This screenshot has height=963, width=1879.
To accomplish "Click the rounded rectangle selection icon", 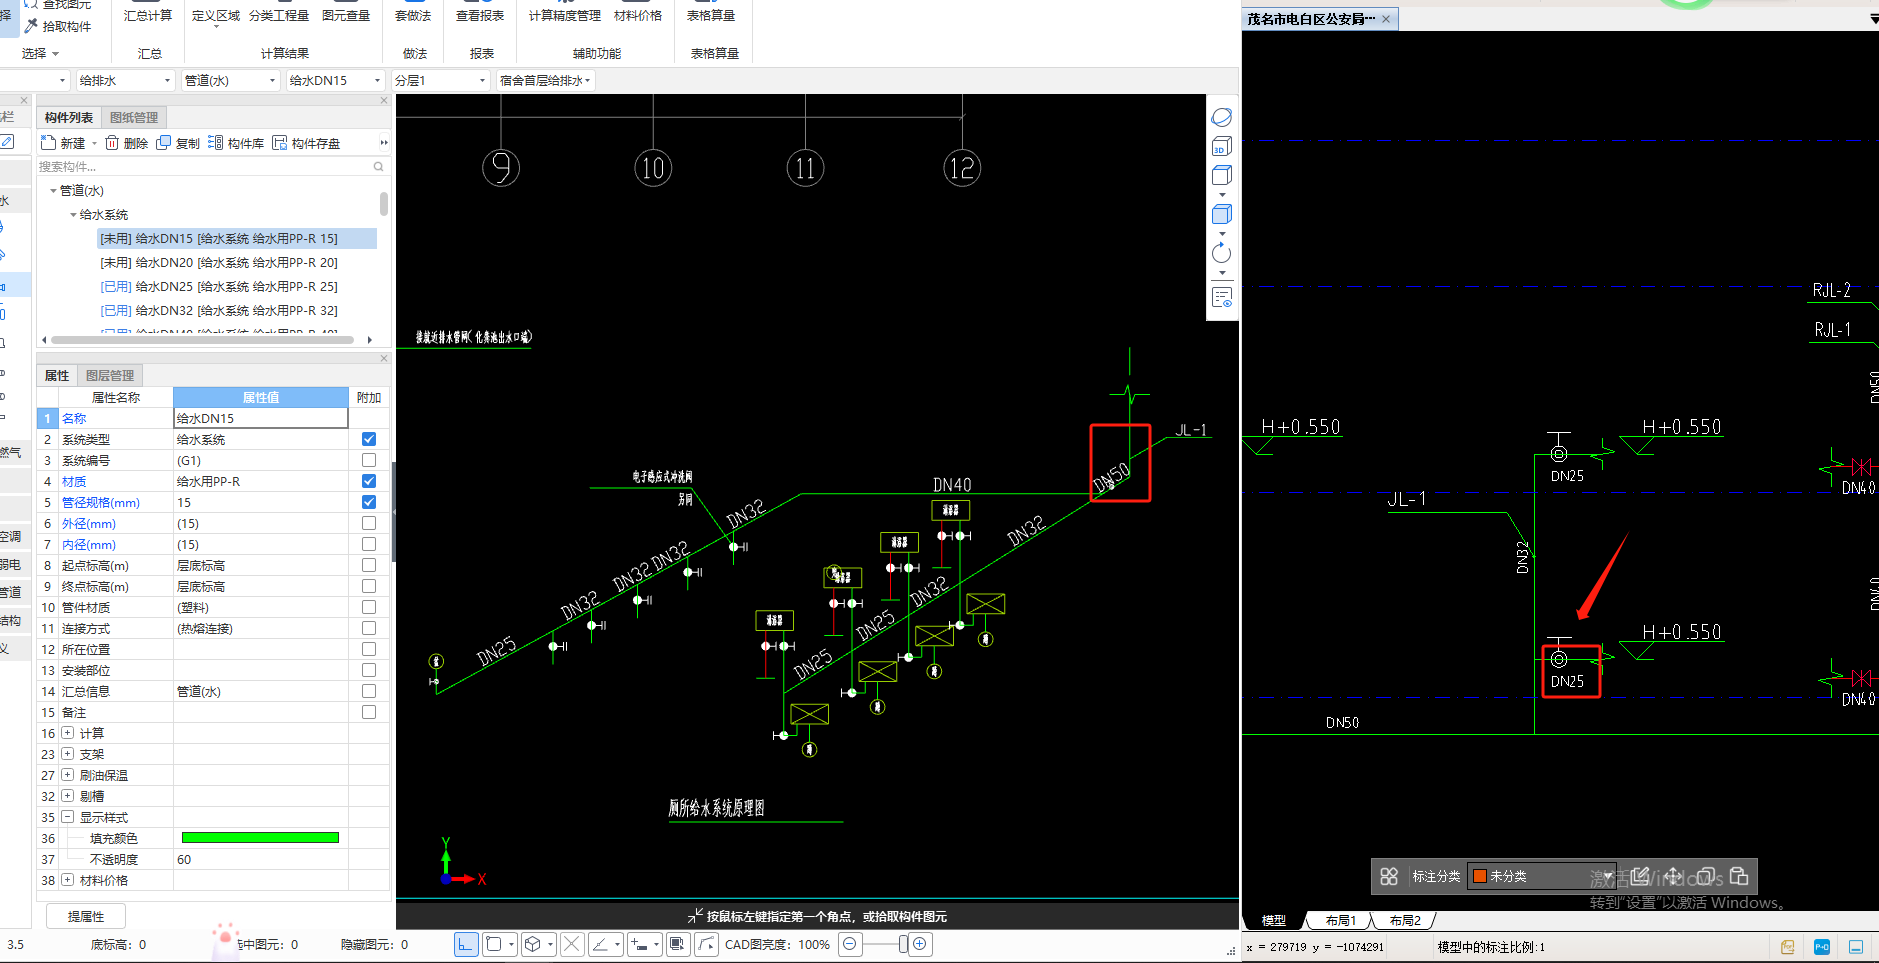I will tap(494, 944).
